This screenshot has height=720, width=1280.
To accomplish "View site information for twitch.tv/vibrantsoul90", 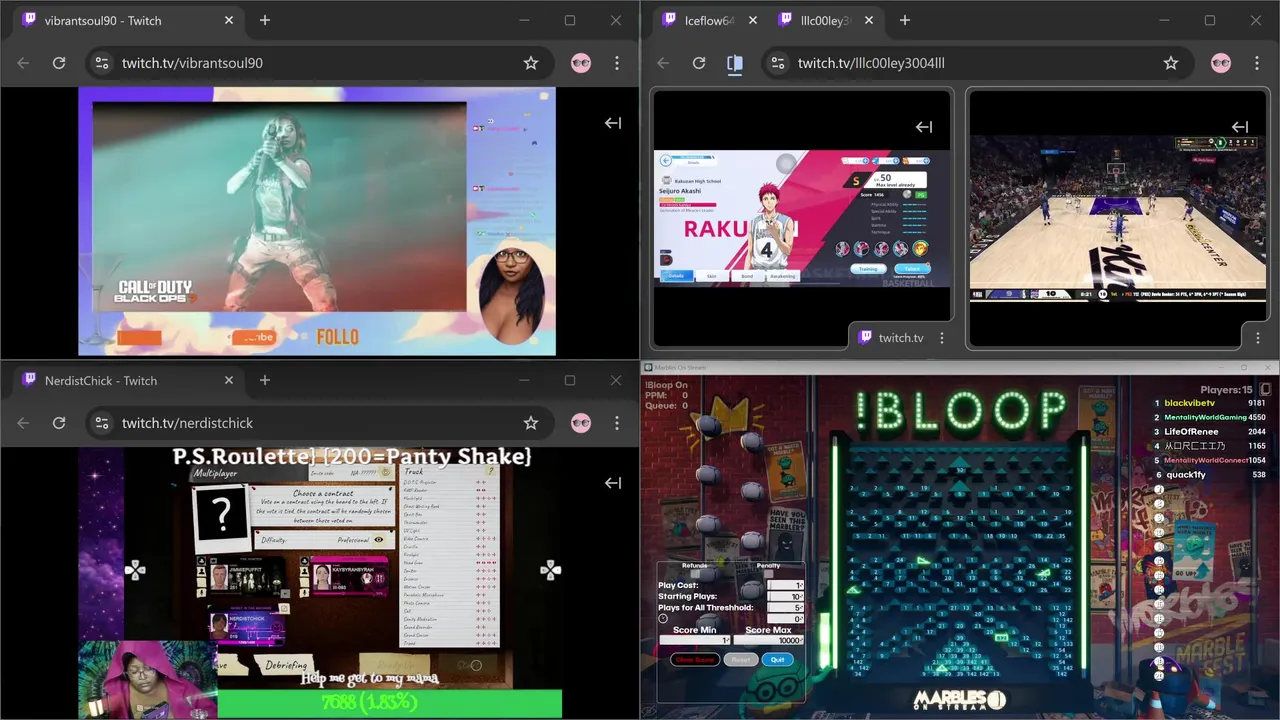I will tap(101, 63).
